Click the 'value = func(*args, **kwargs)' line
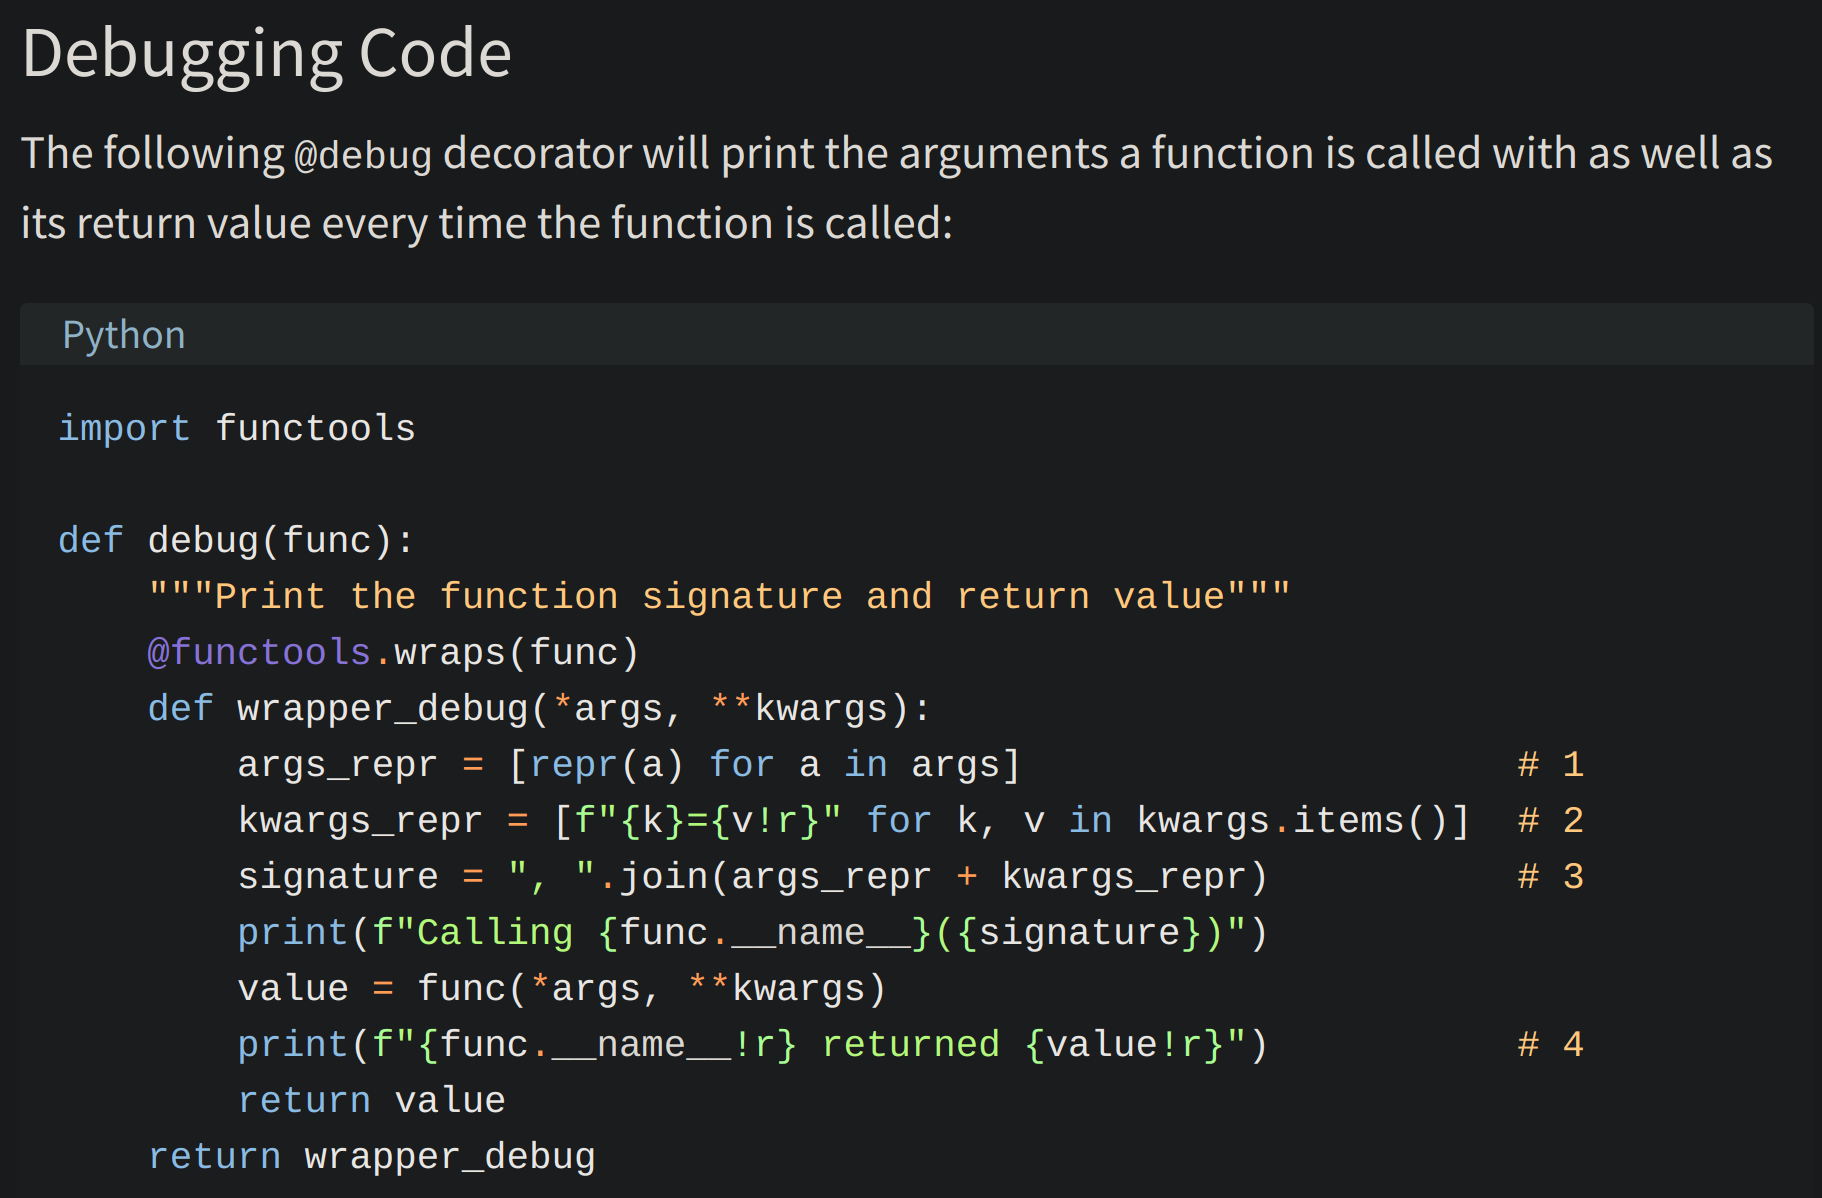 (562, 988)
